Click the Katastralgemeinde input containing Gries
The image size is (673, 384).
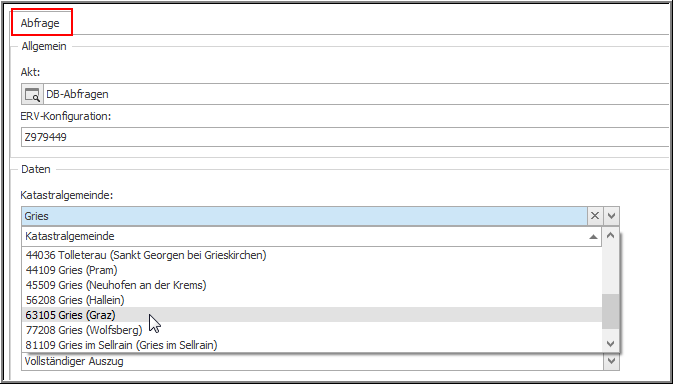(304, 216)
